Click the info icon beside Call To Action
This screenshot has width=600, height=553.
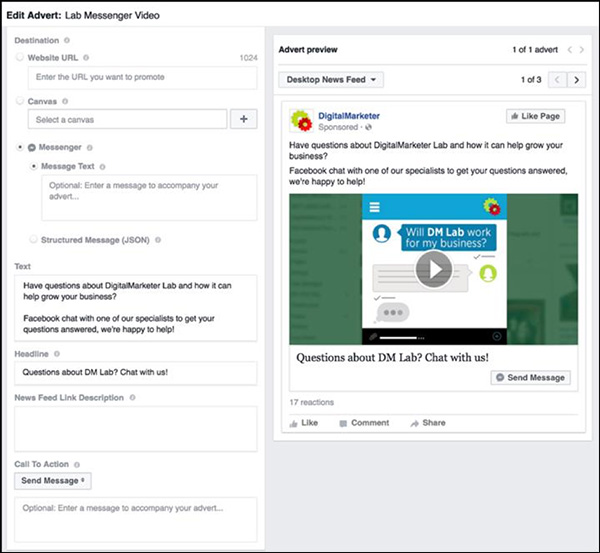pyautogui.click(x=77, y=465)
